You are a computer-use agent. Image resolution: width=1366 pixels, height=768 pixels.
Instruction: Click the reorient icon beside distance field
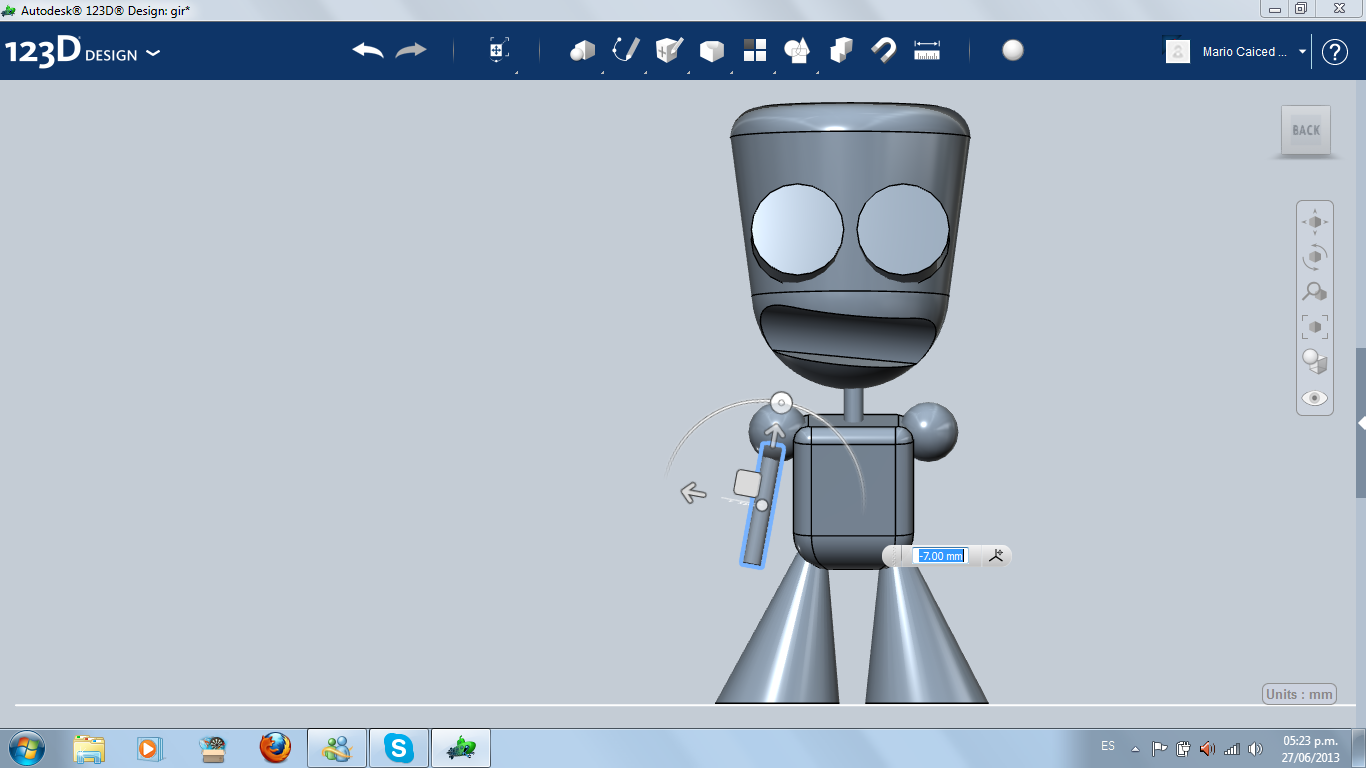[996, 556]
